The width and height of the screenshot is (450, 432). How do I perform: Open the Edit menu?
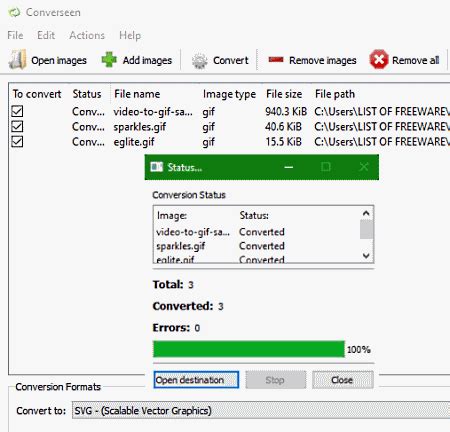click(x=46, y=35)
